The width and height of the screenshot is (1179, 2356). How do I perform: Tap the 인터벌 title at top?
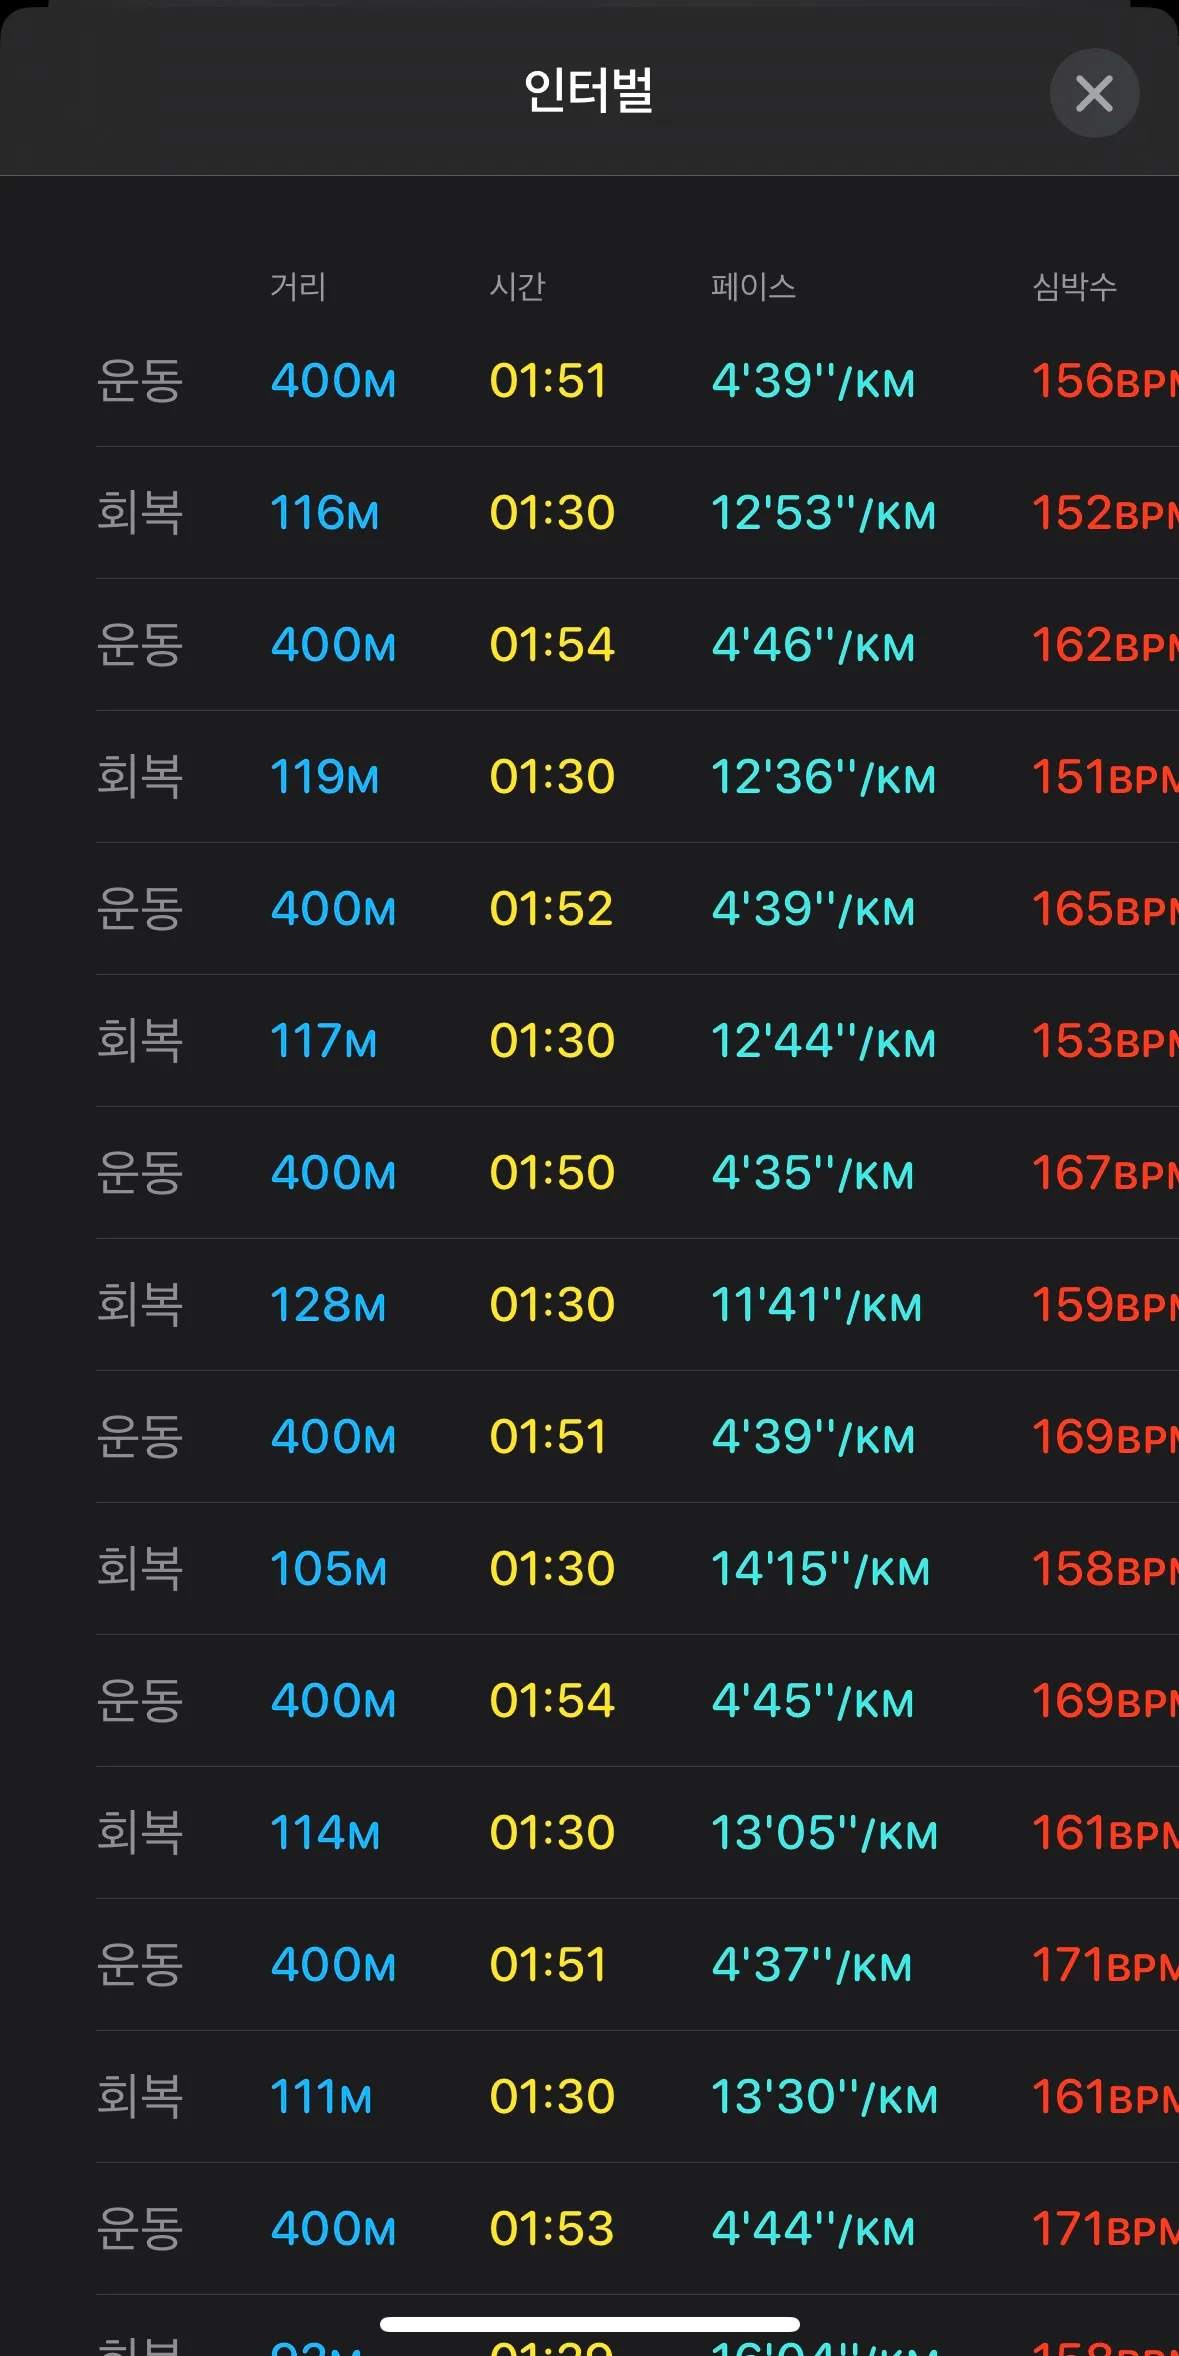point(589,91)
